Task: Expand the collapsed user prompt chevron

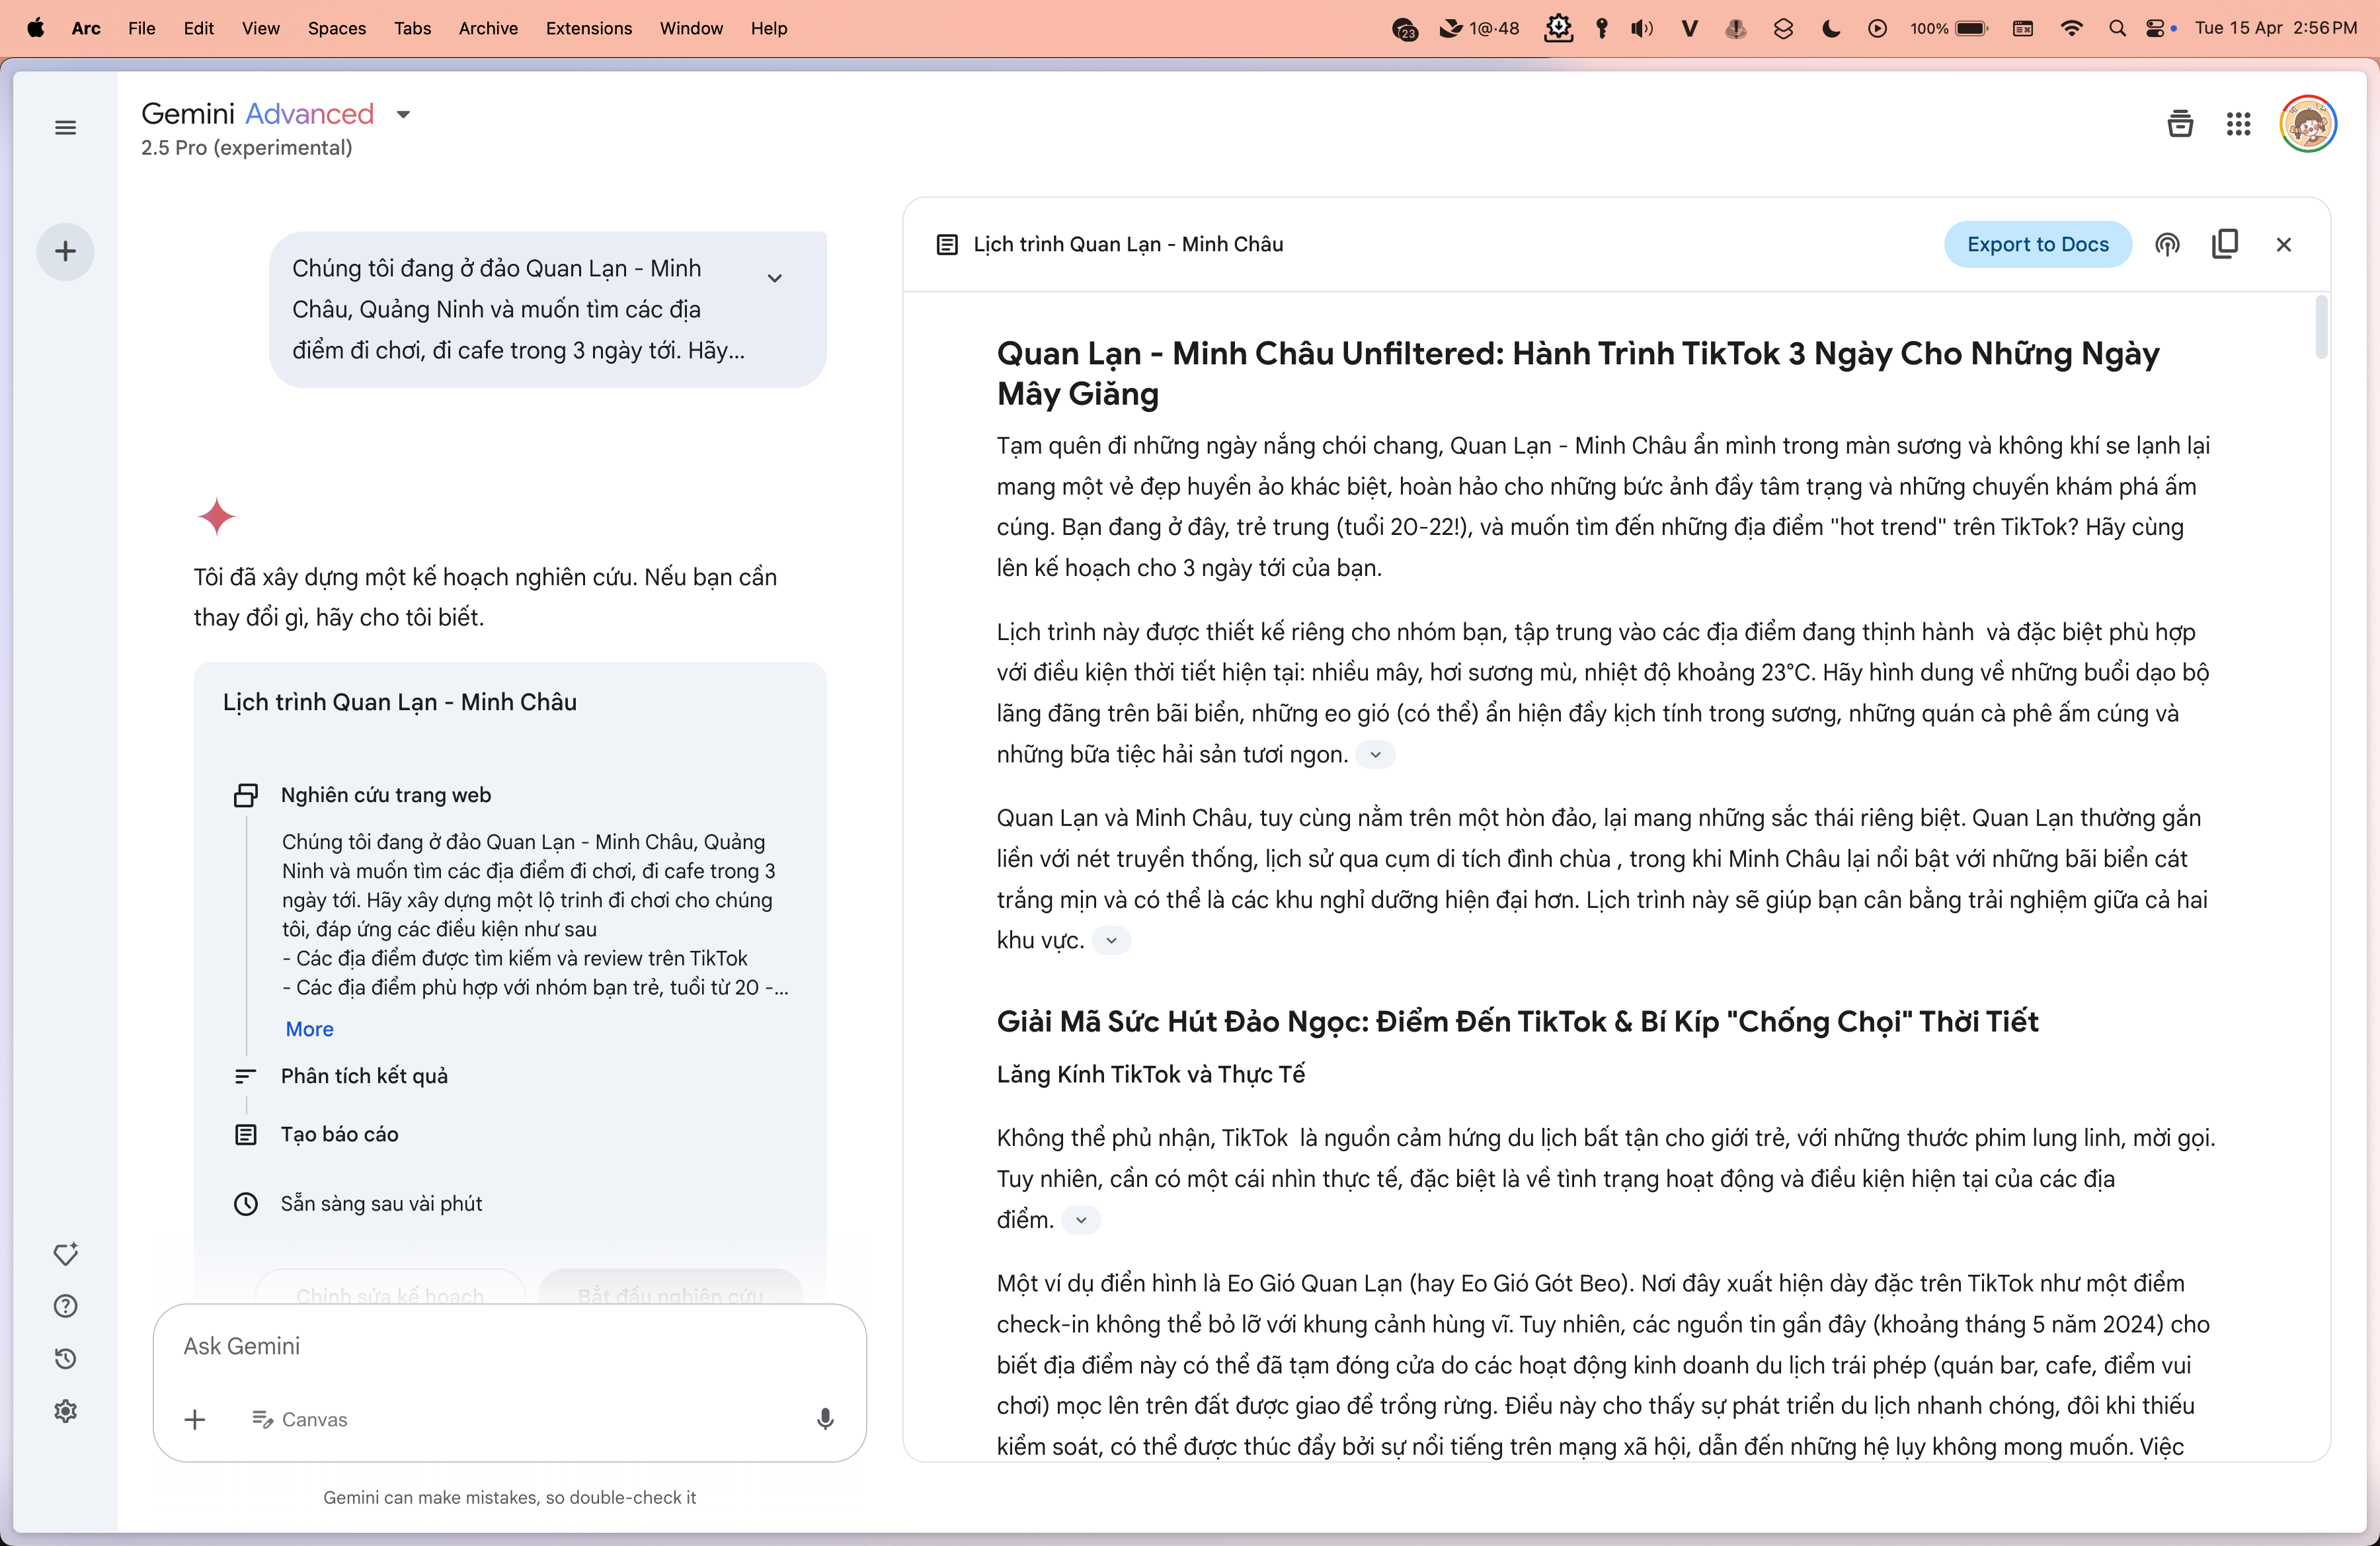Action: 775,278
